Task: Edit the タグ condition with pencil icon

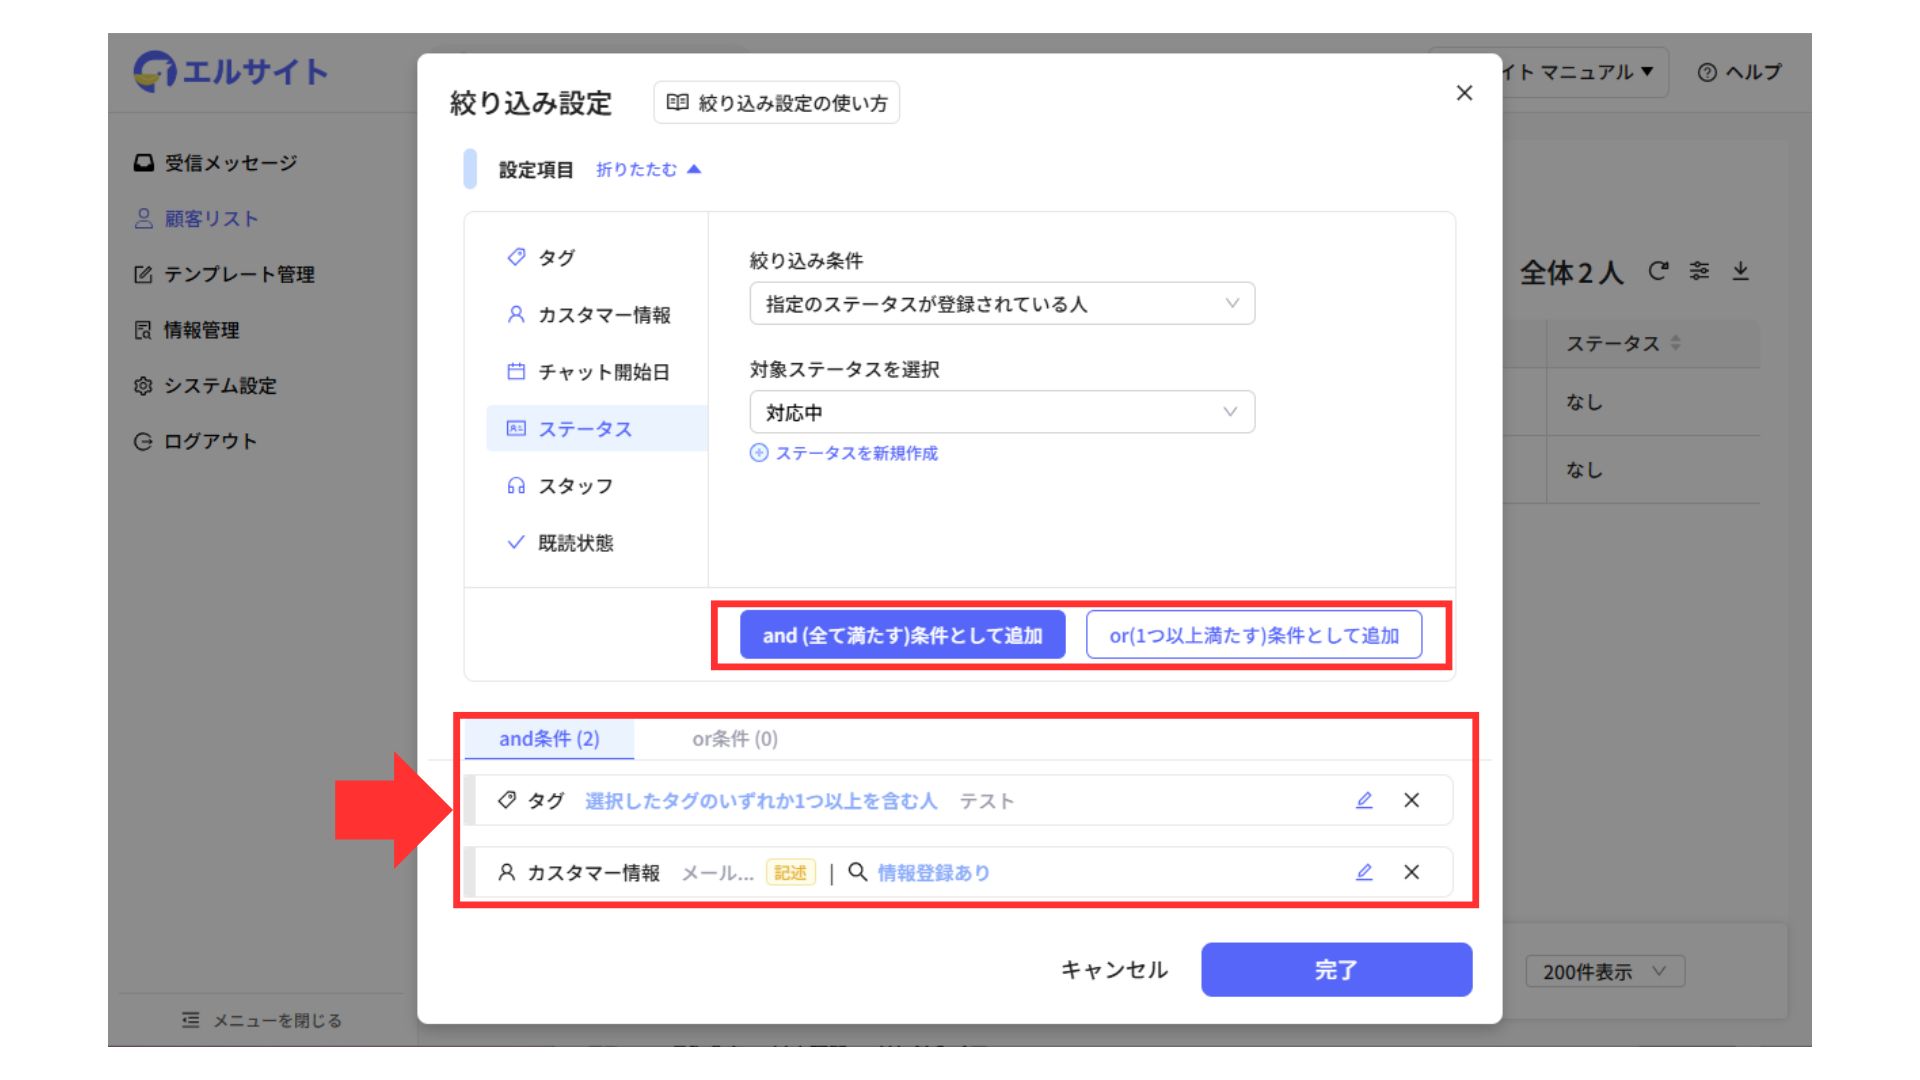Action: (1364, 800)
